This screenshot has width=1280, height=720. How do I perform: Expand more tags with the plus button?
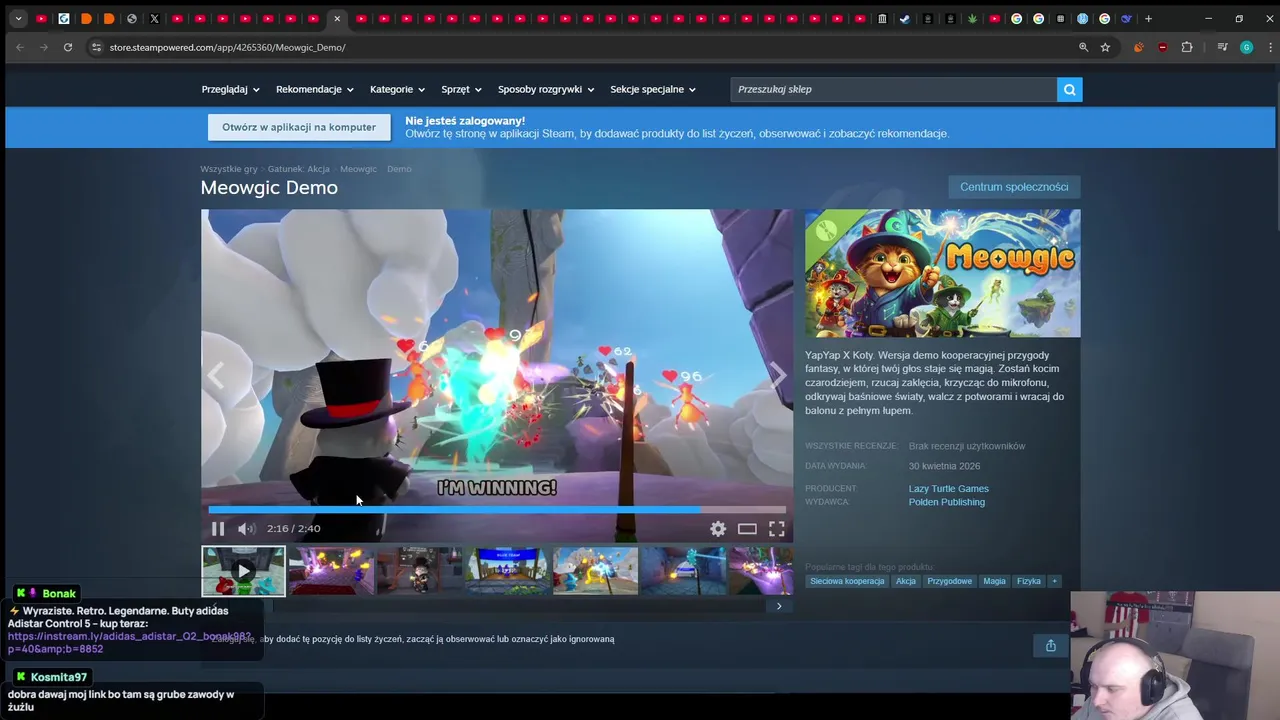(1053, 581)
